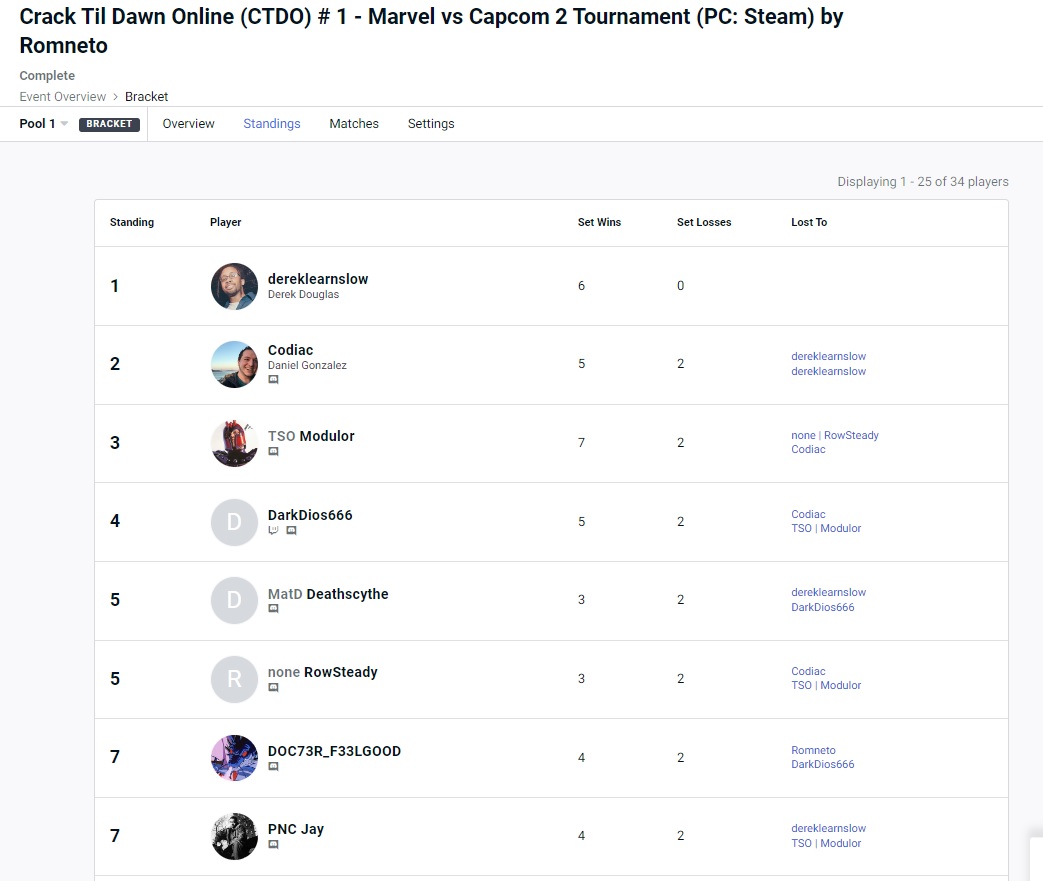Open Codiac's profile avatar
This screenshot has width=1043, height=881.
[x=234, y=364]
